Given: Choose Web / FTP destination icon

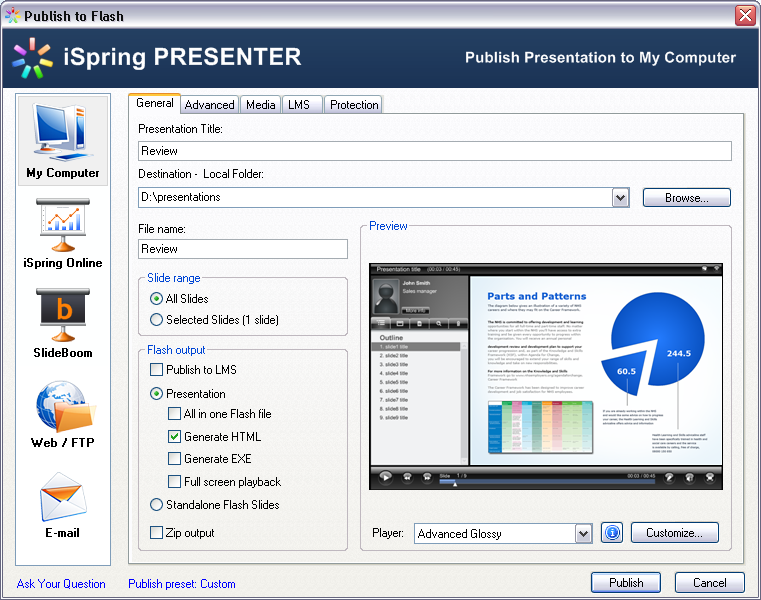Looking at the screenshot, I should 63,414.
